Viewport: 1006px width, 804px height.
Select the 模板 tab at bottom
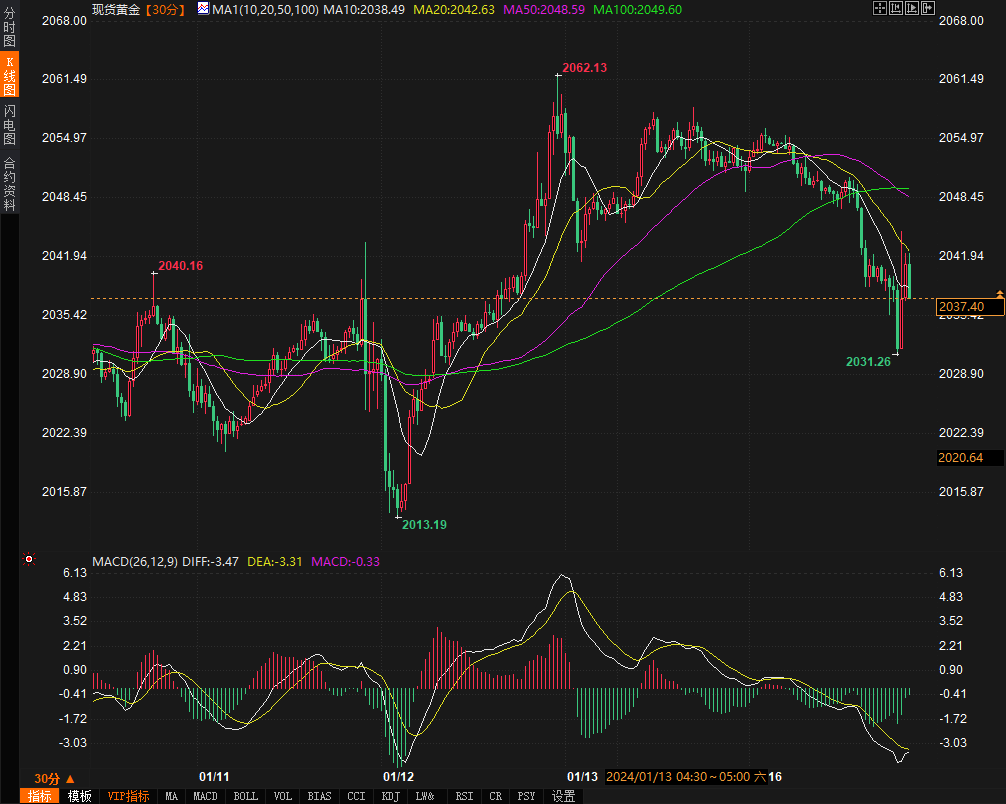tap(80, 796)
